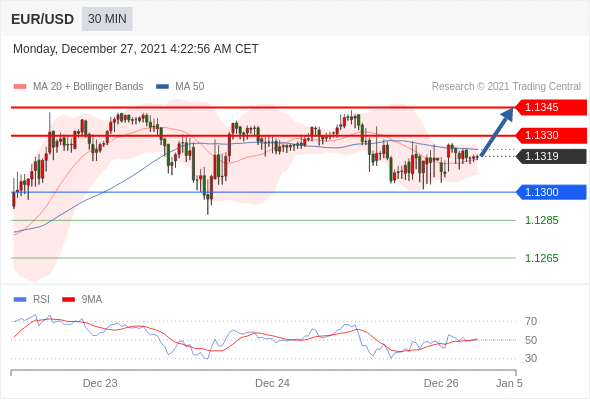
Task: Click the 1.1319 current price tag
Action: pos(551,156)
